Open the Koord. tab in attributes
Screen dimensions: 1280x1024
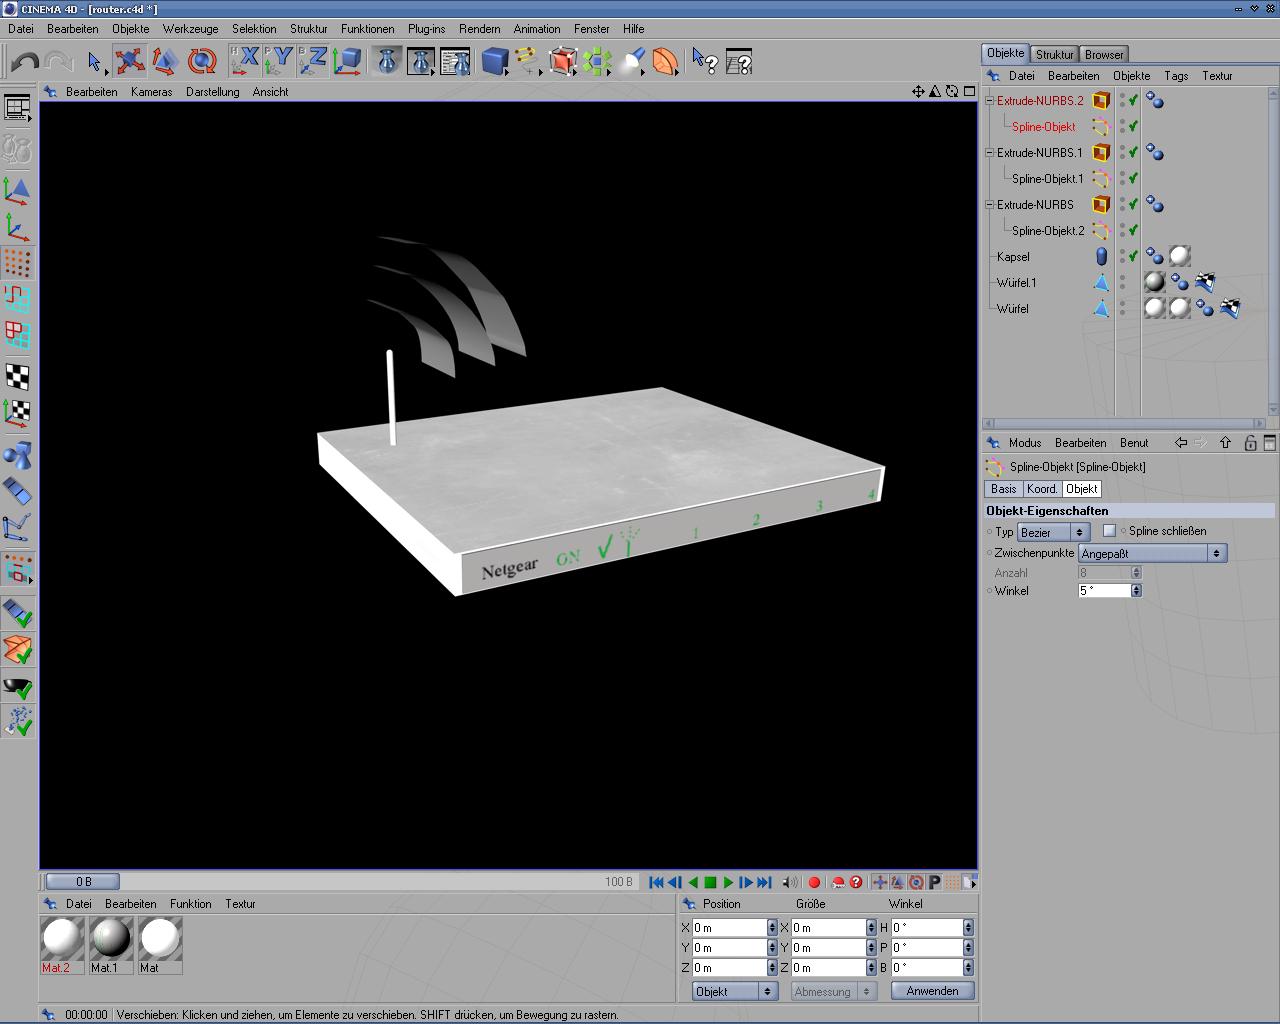[x=1042, y=489]
